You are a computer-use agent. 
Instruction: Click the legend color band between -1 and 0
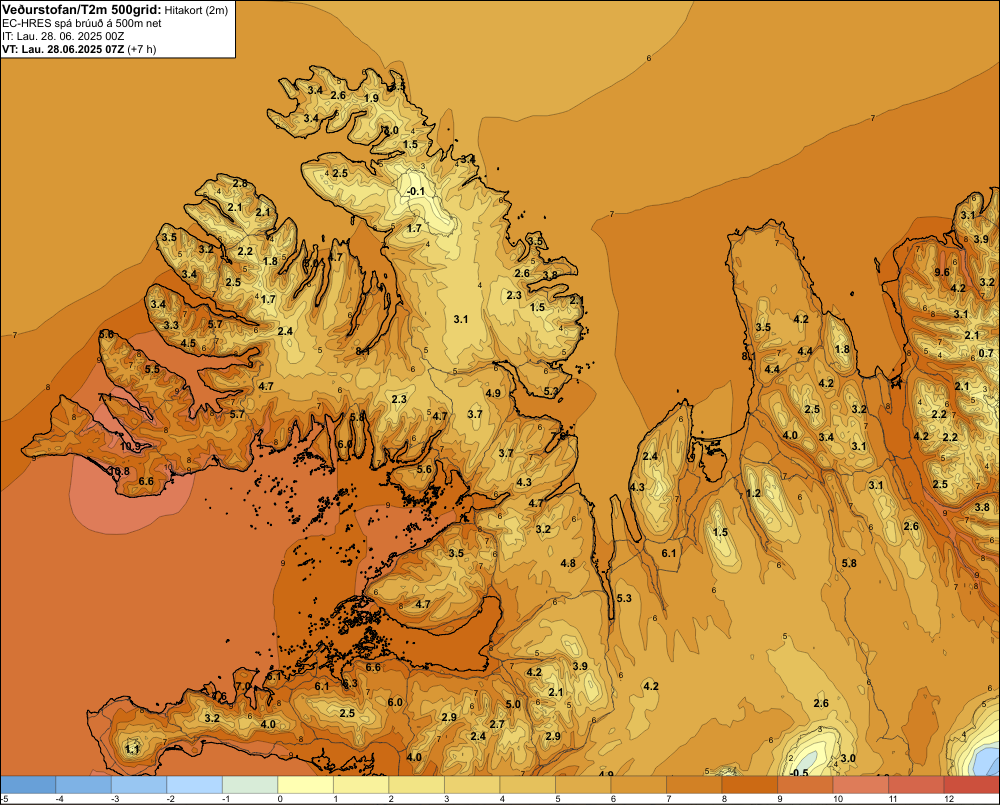(251, 785)
